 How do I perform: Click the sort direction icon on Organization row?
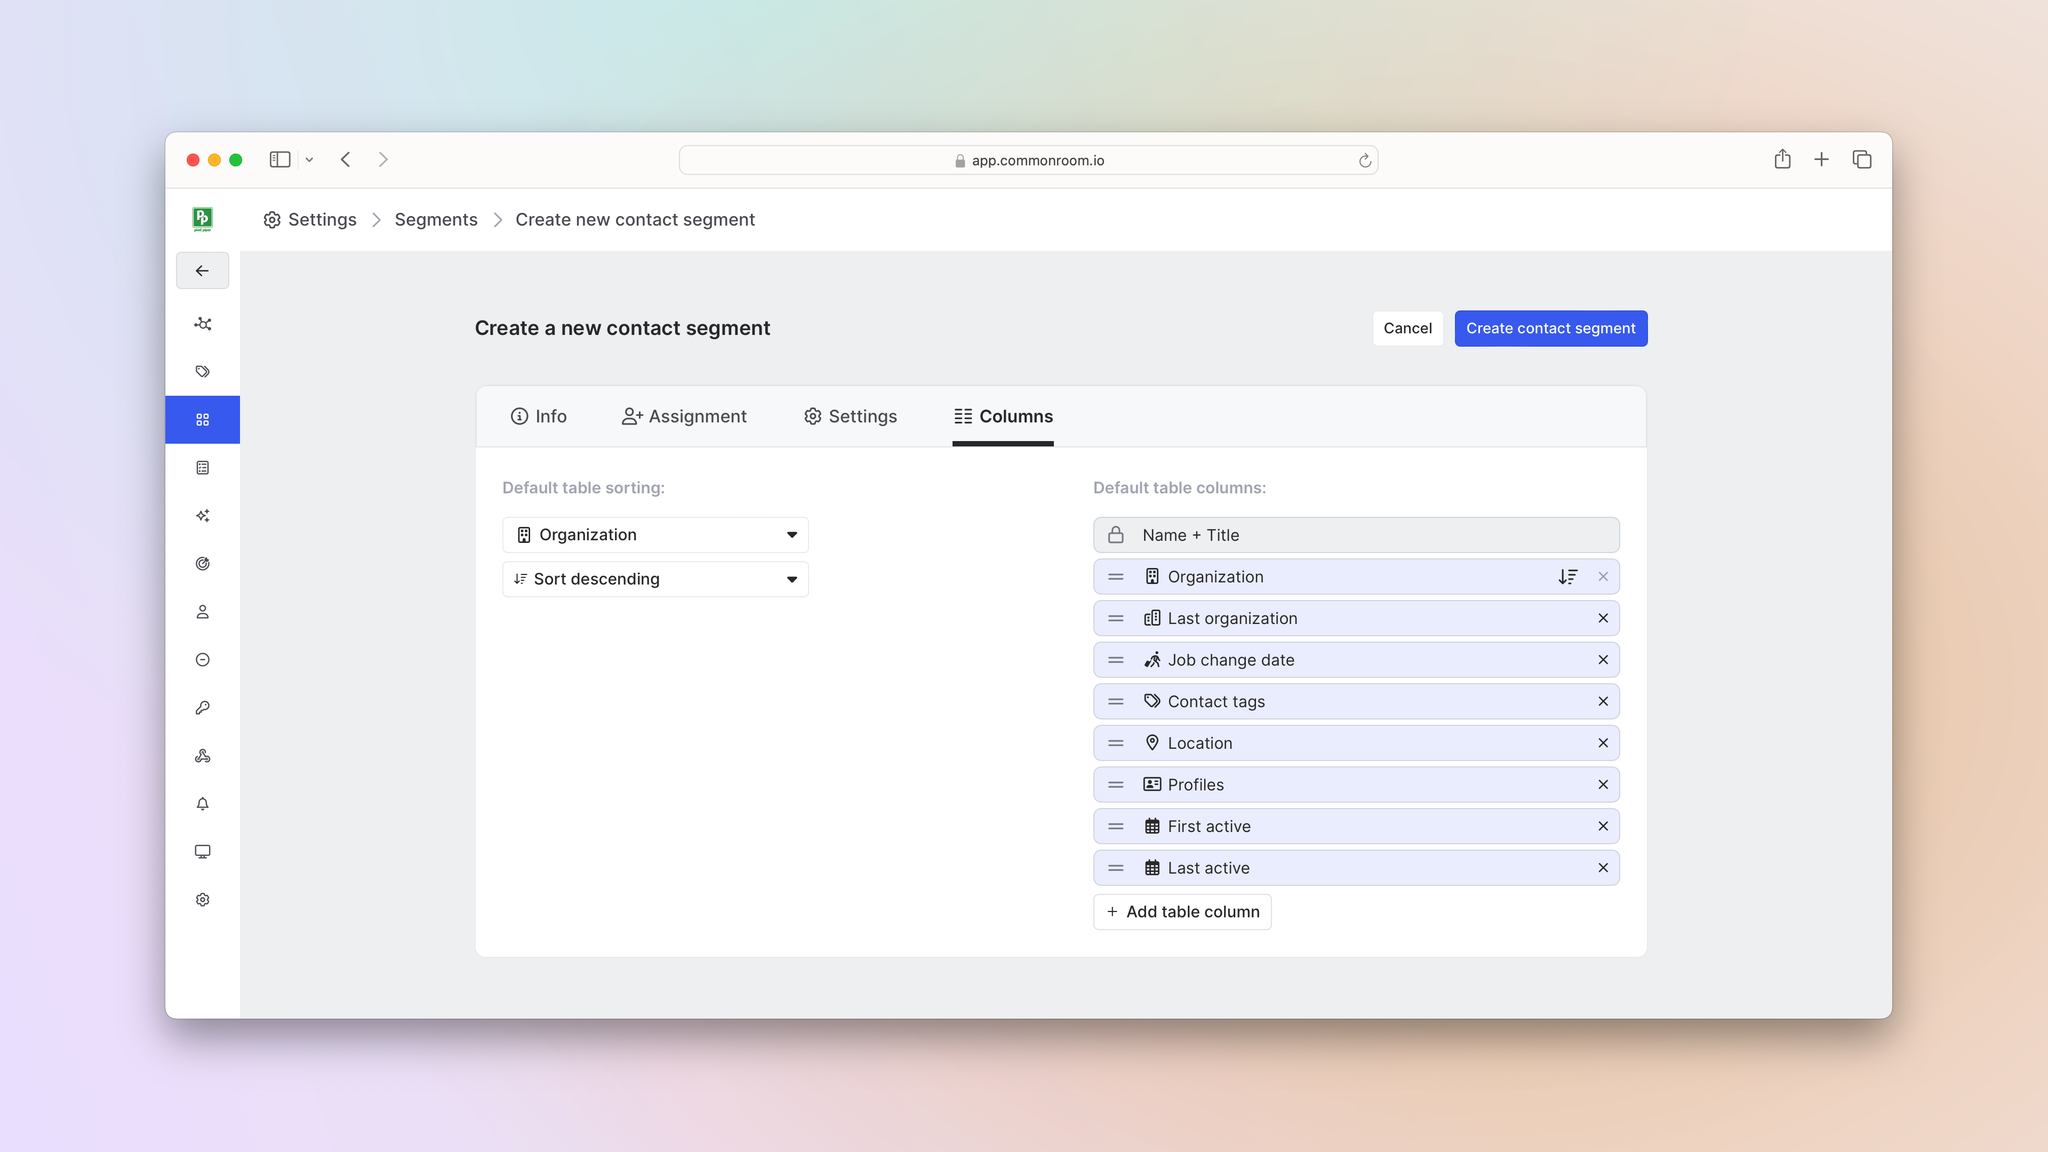(x=1567, y=577)
